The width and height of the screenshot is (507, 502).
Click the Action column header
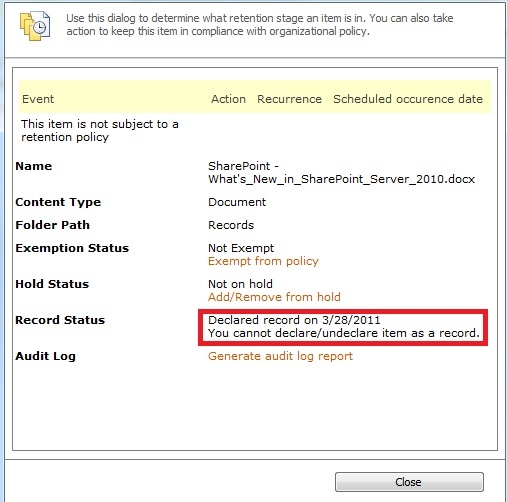[228, 99]
